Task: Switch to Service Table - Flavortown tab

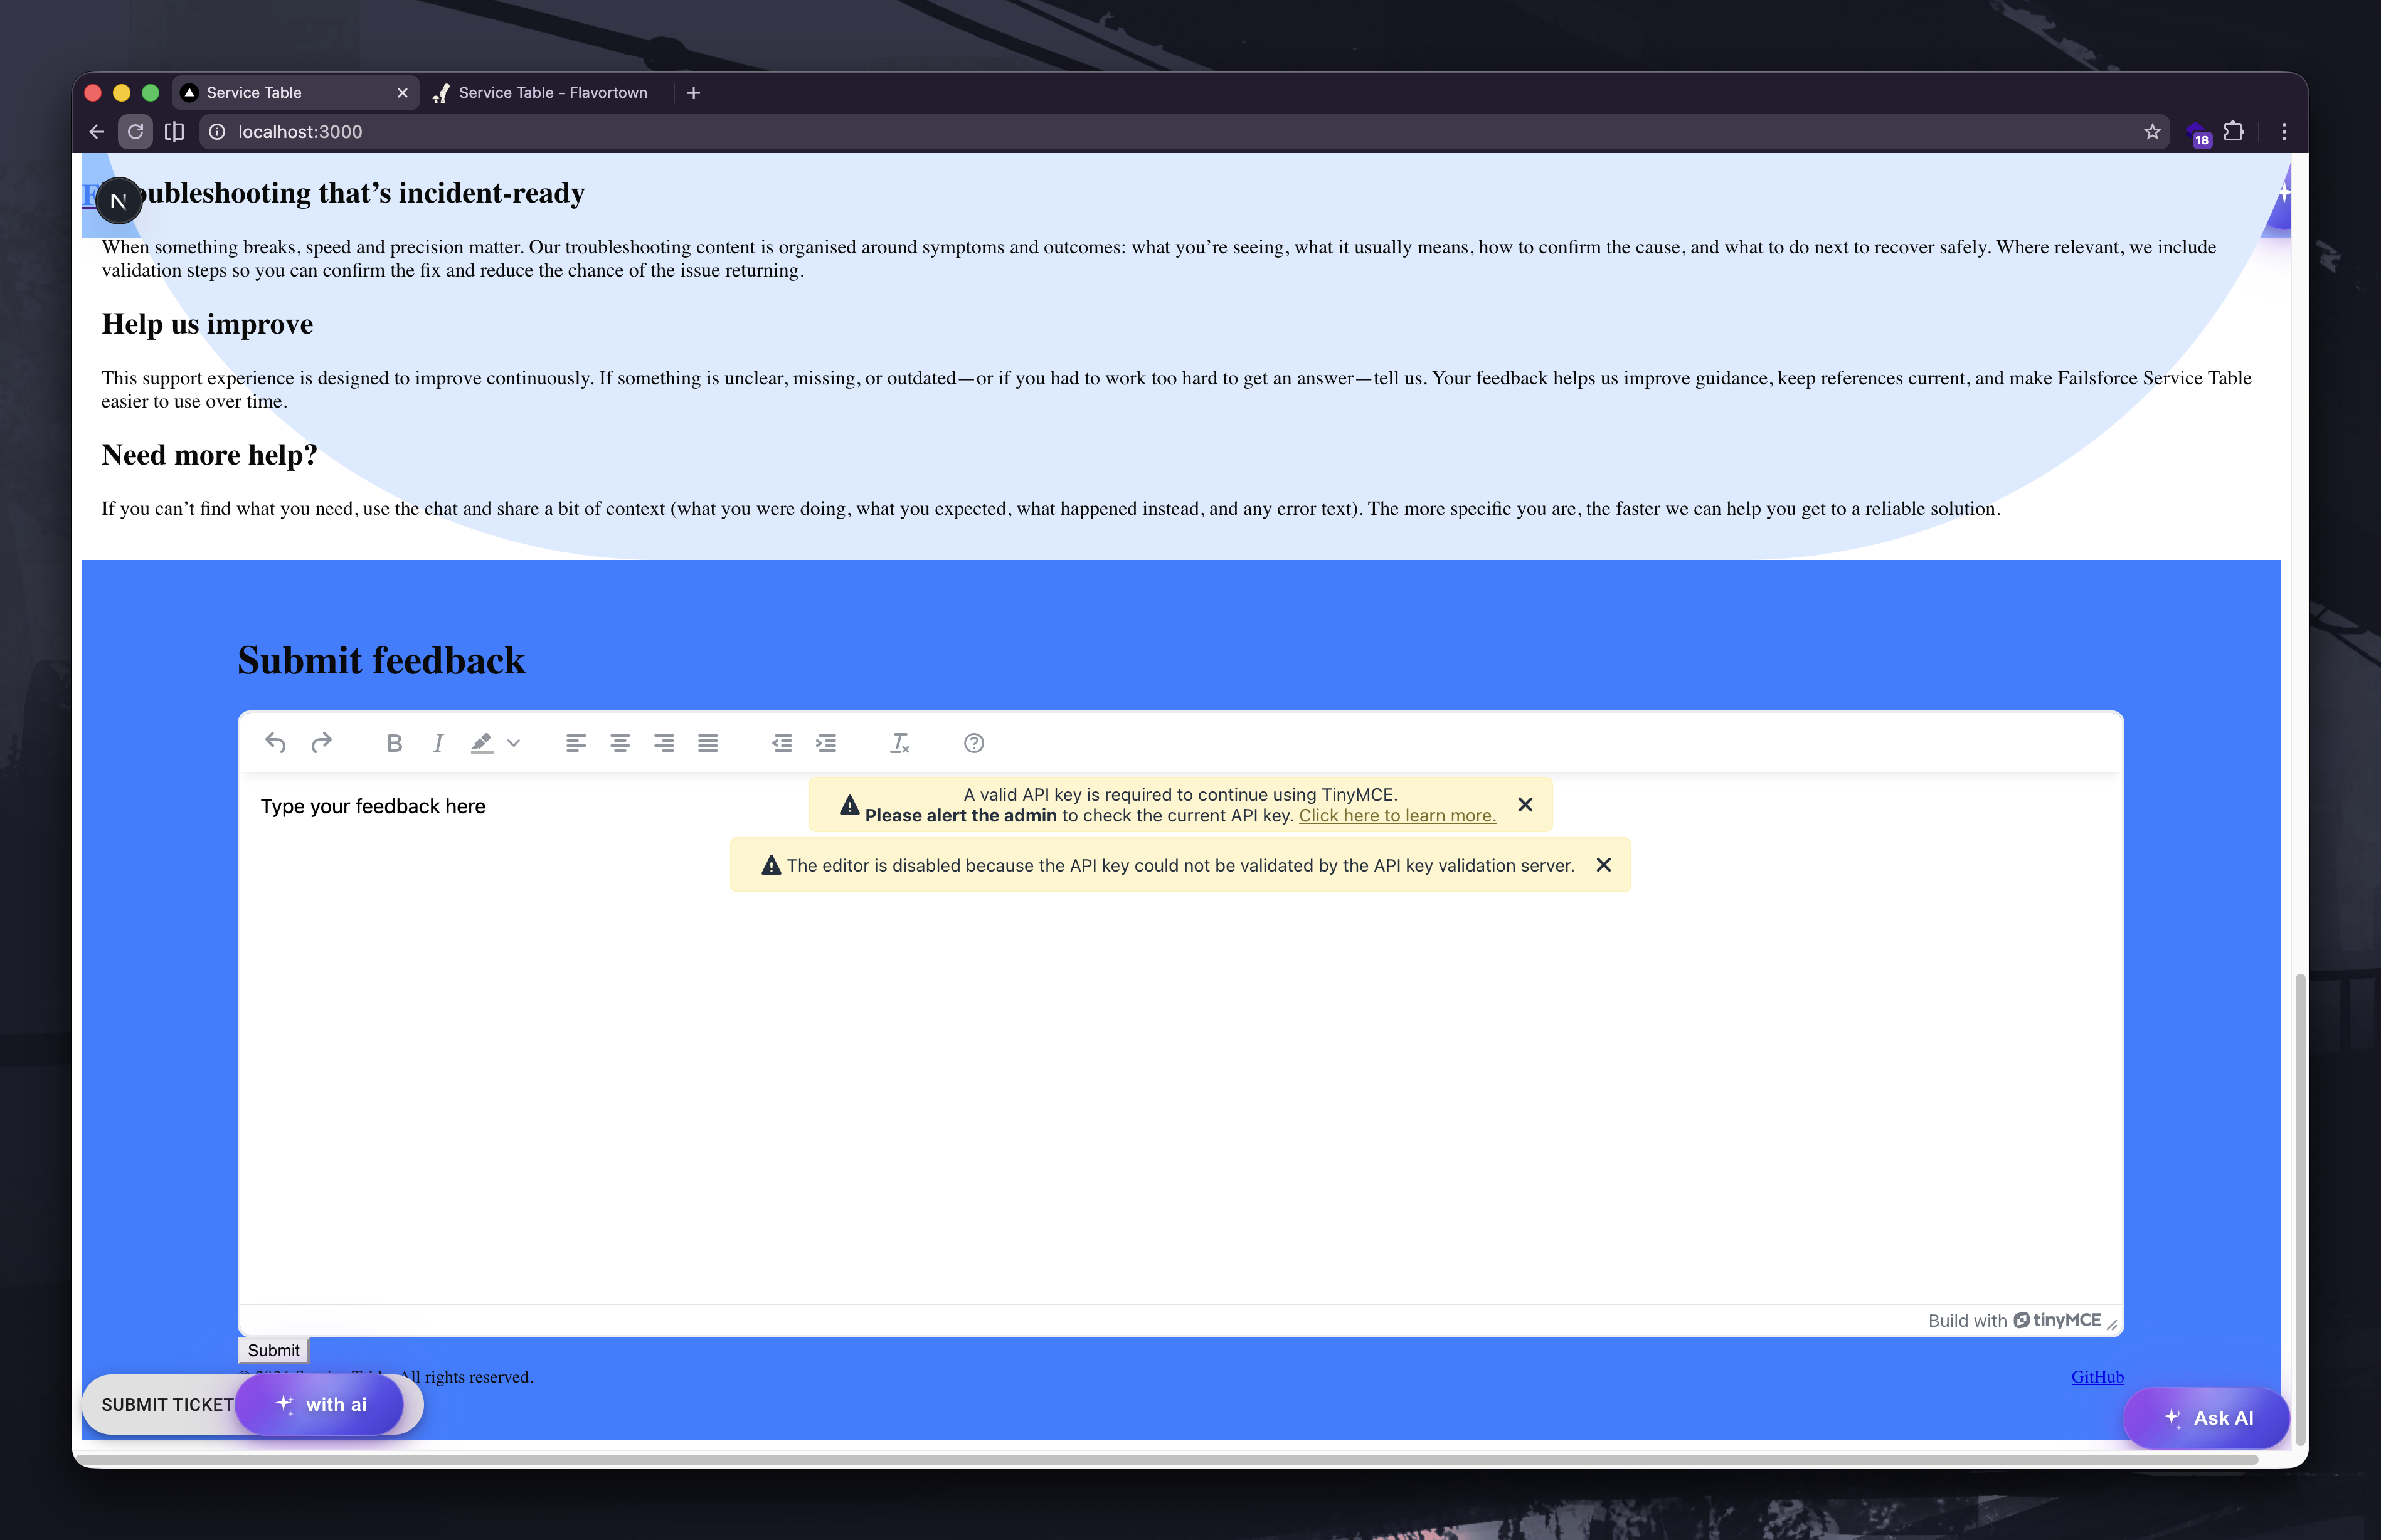Action: click(552, 93)
